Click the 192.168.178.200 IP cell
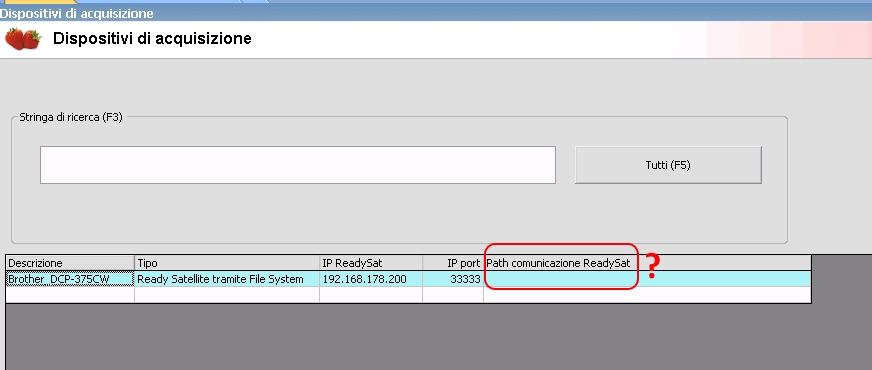 click(371, 279)
